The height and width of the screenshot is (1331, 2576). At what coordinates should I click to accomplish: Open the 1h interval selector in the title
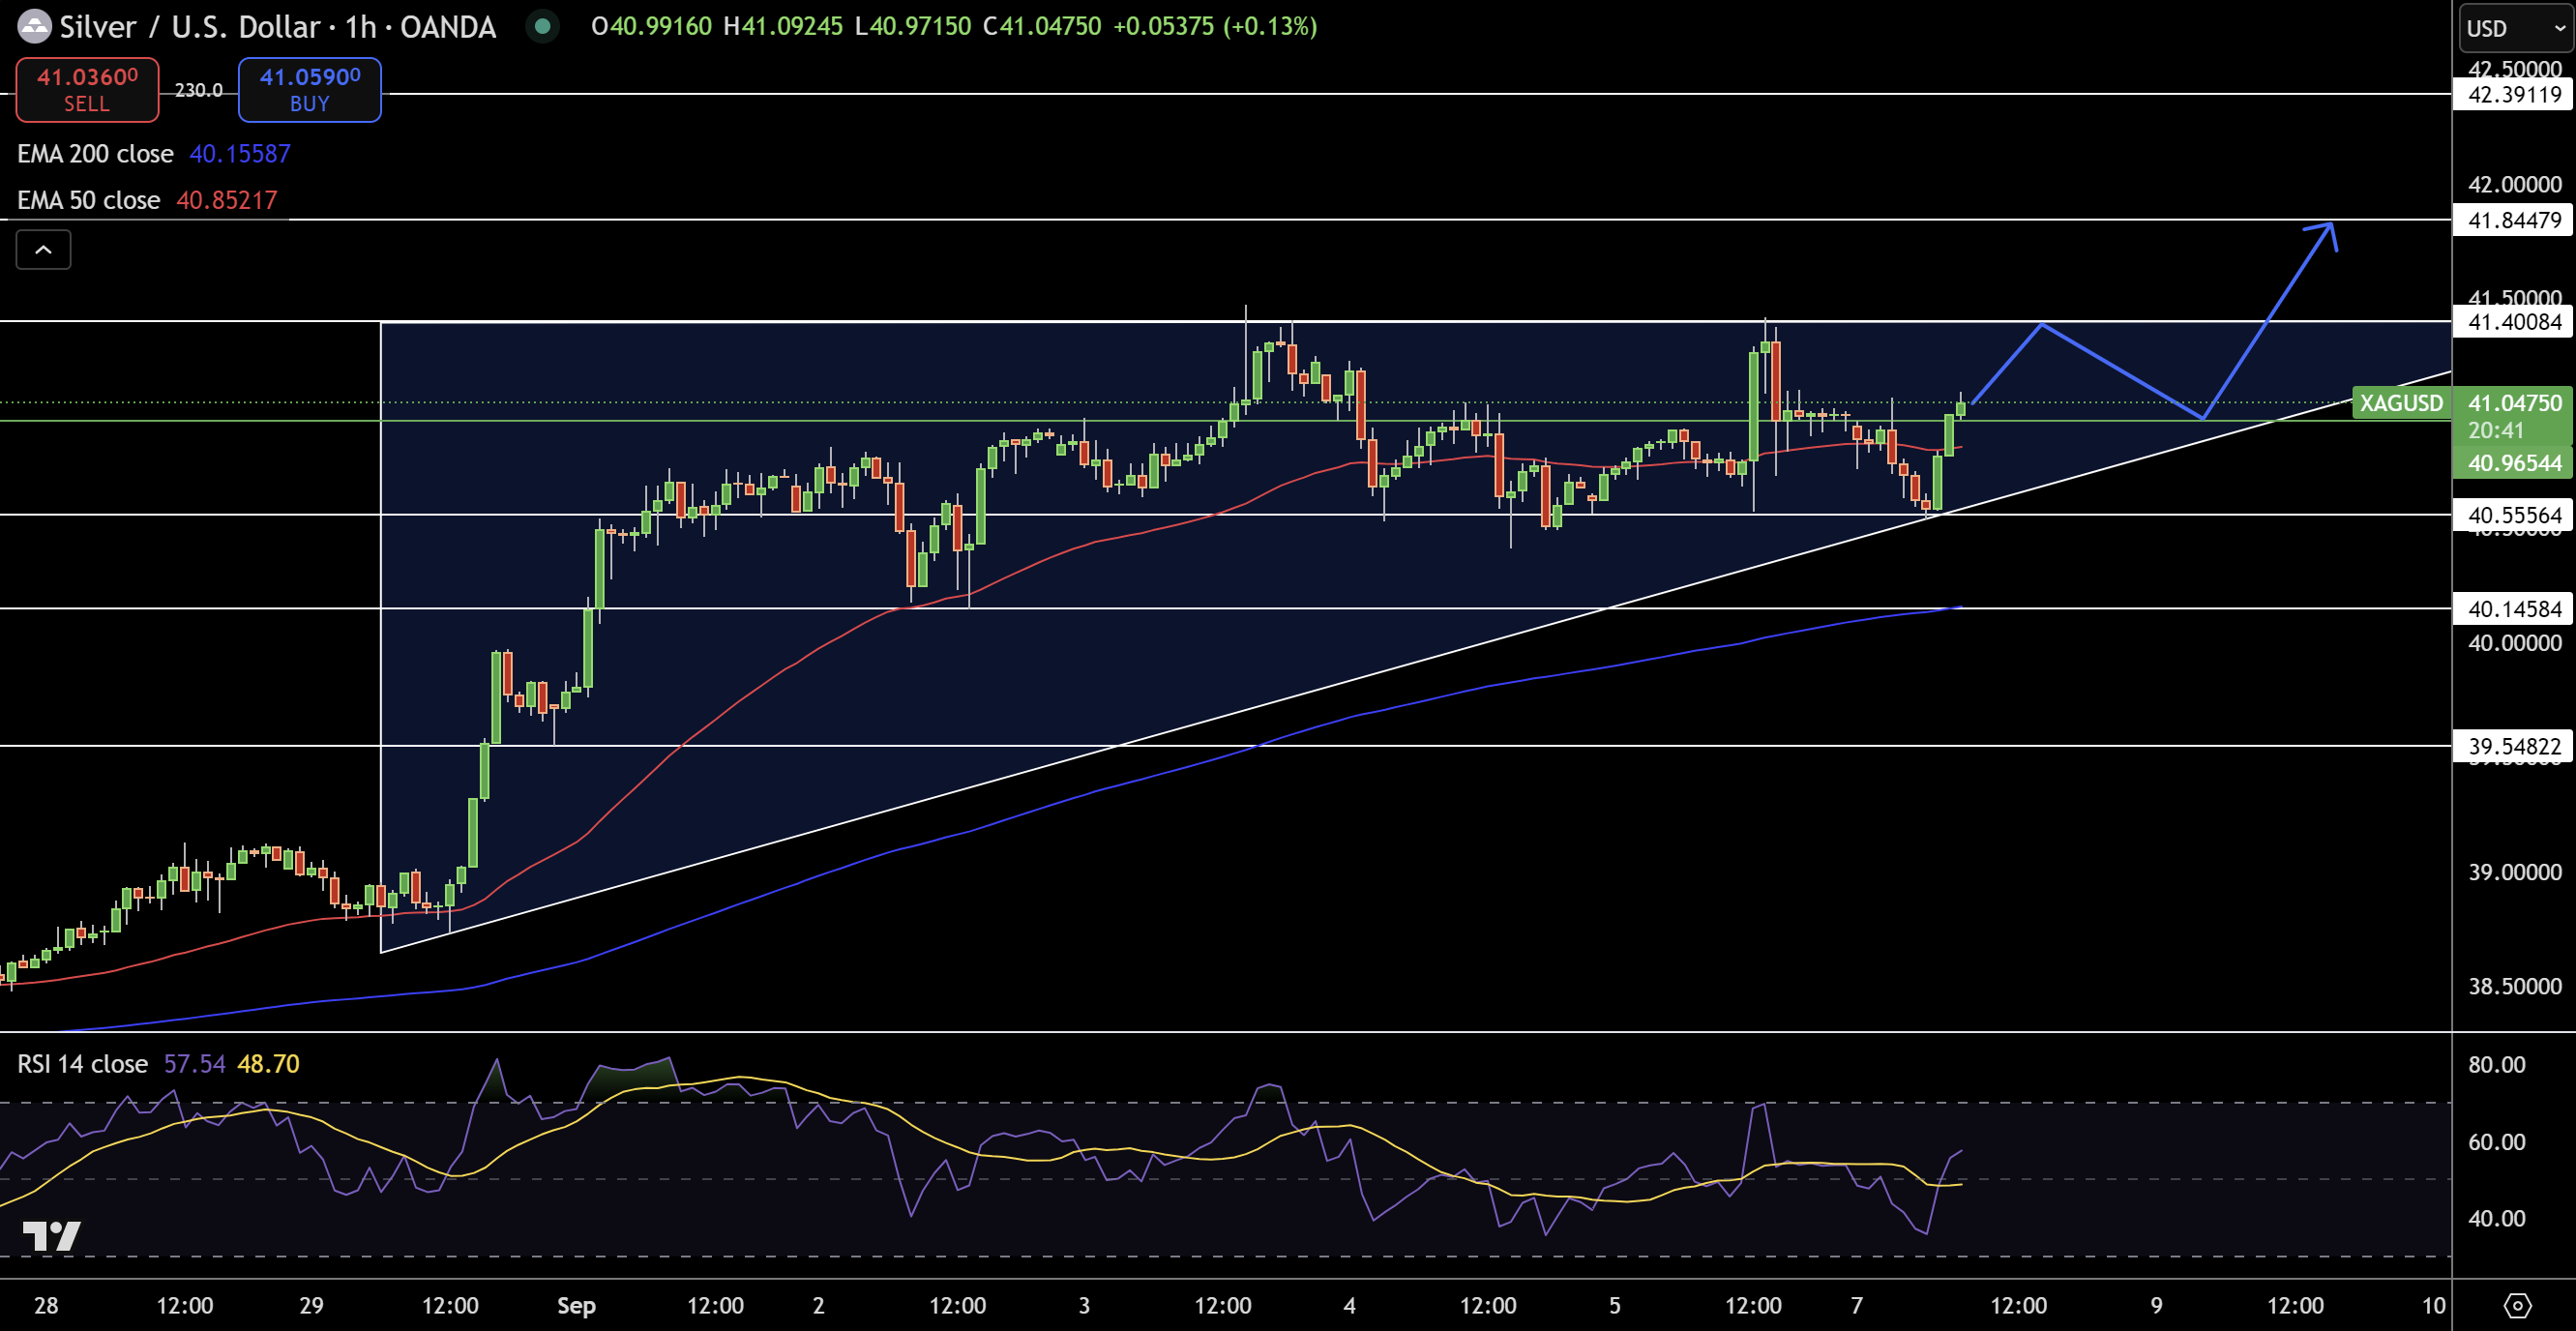364,26
